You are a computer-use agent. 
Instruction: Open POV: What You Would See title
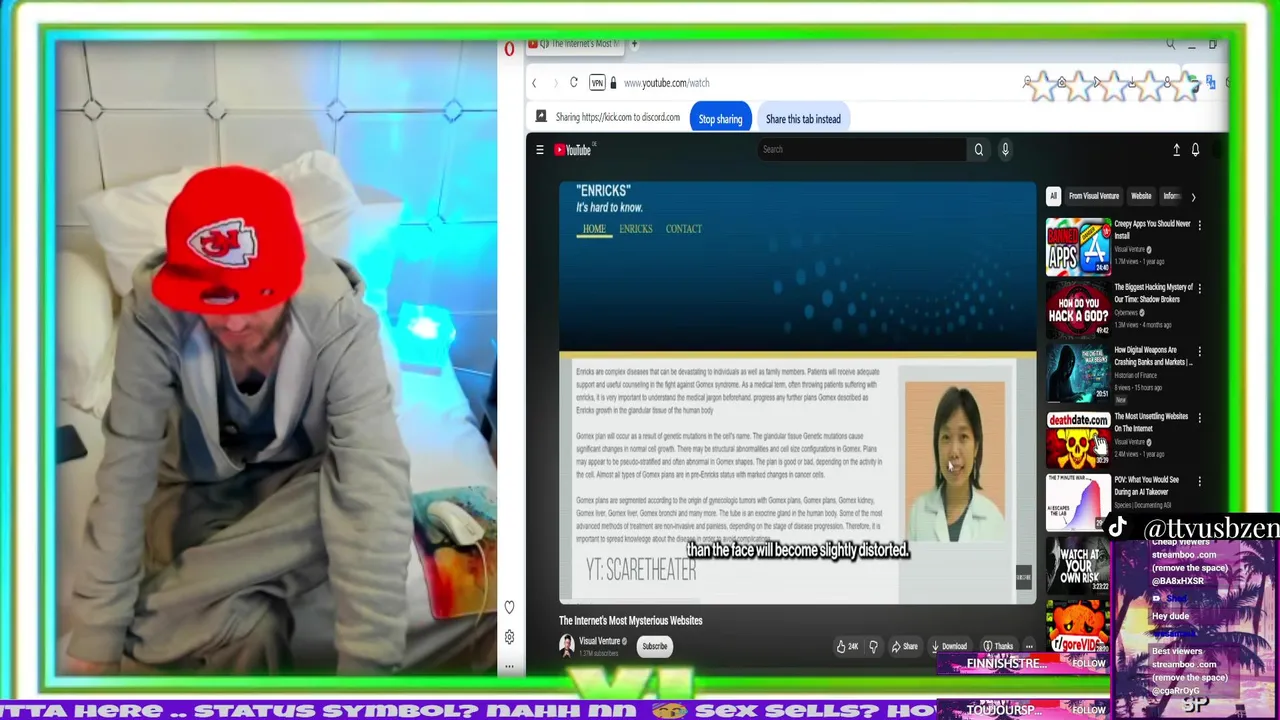pyautogui.click(x=1147, y=486)
